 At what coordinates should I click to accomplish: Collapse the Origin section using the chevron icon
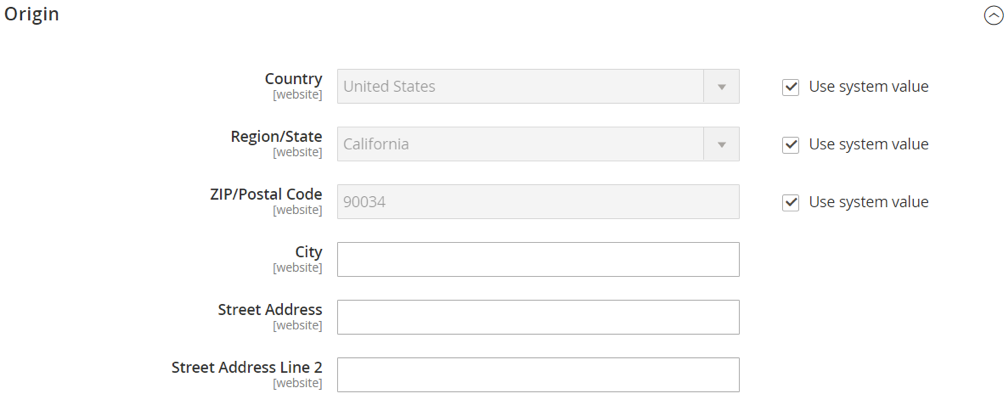993,16
